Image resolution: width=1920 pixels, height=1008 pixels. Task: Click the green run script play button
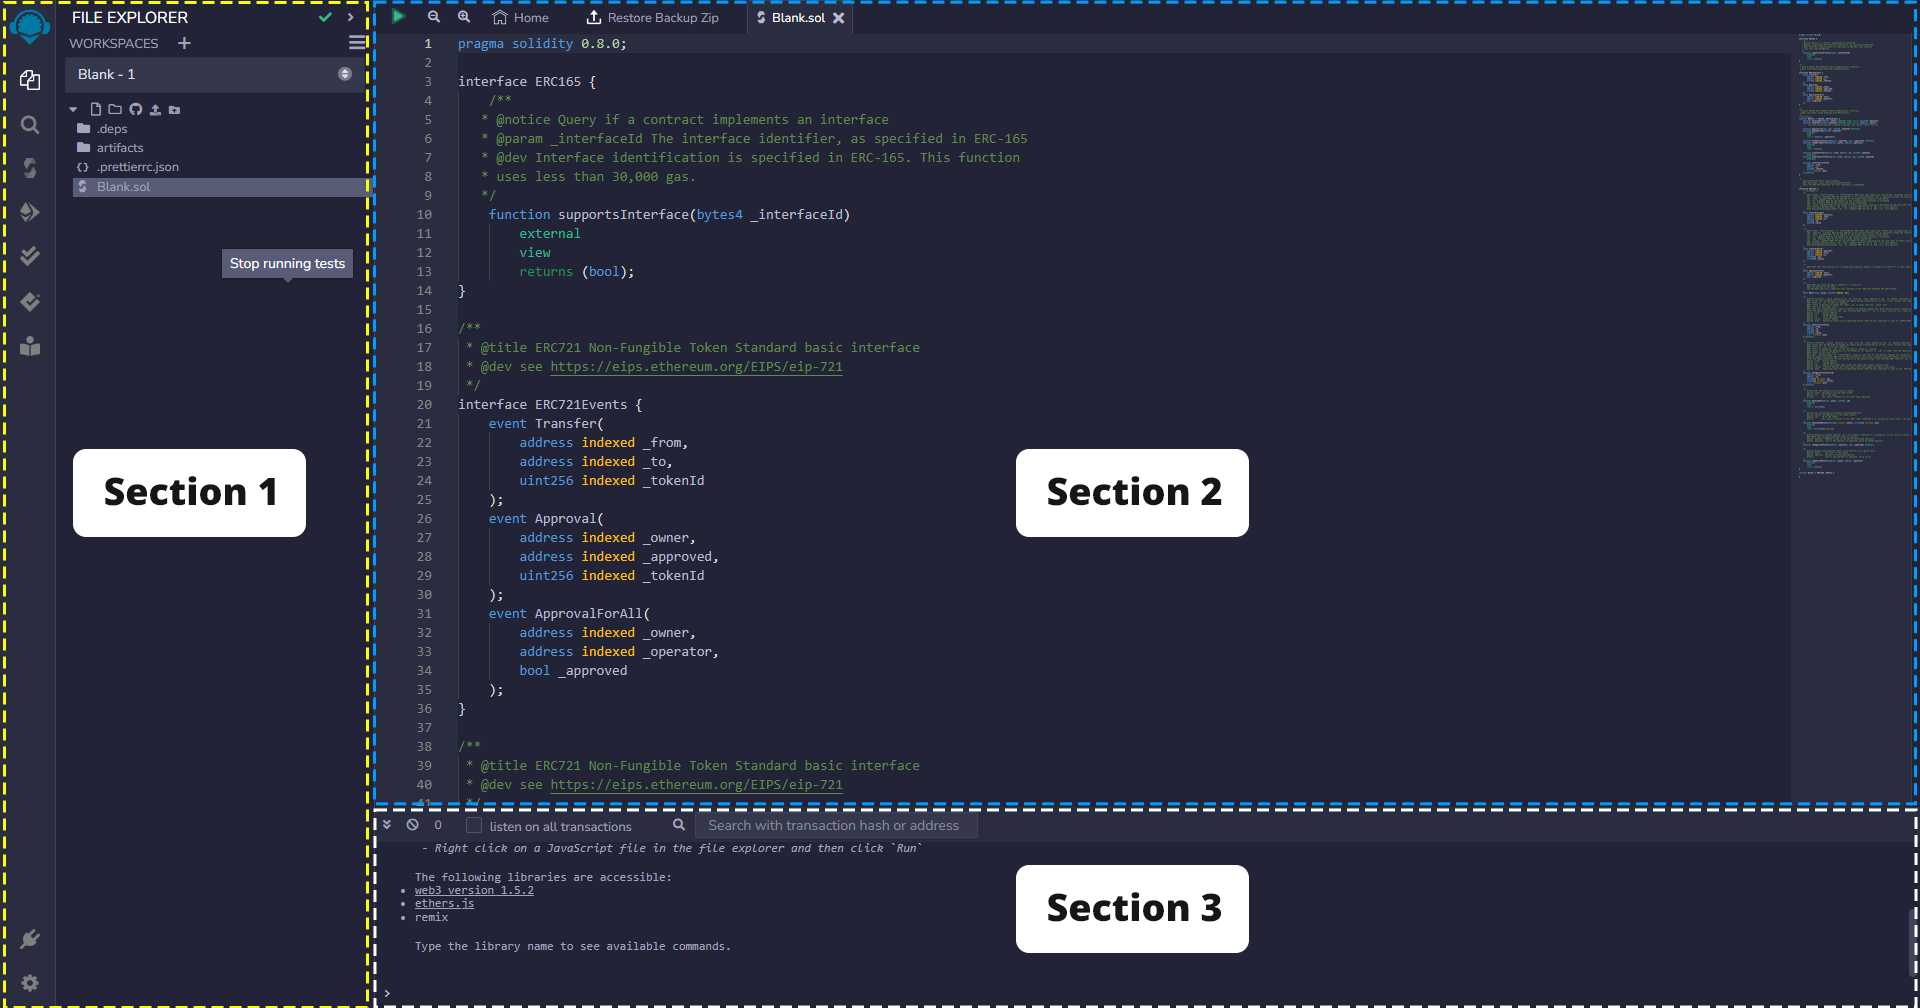pyautogui.click(x=398, y=17)
